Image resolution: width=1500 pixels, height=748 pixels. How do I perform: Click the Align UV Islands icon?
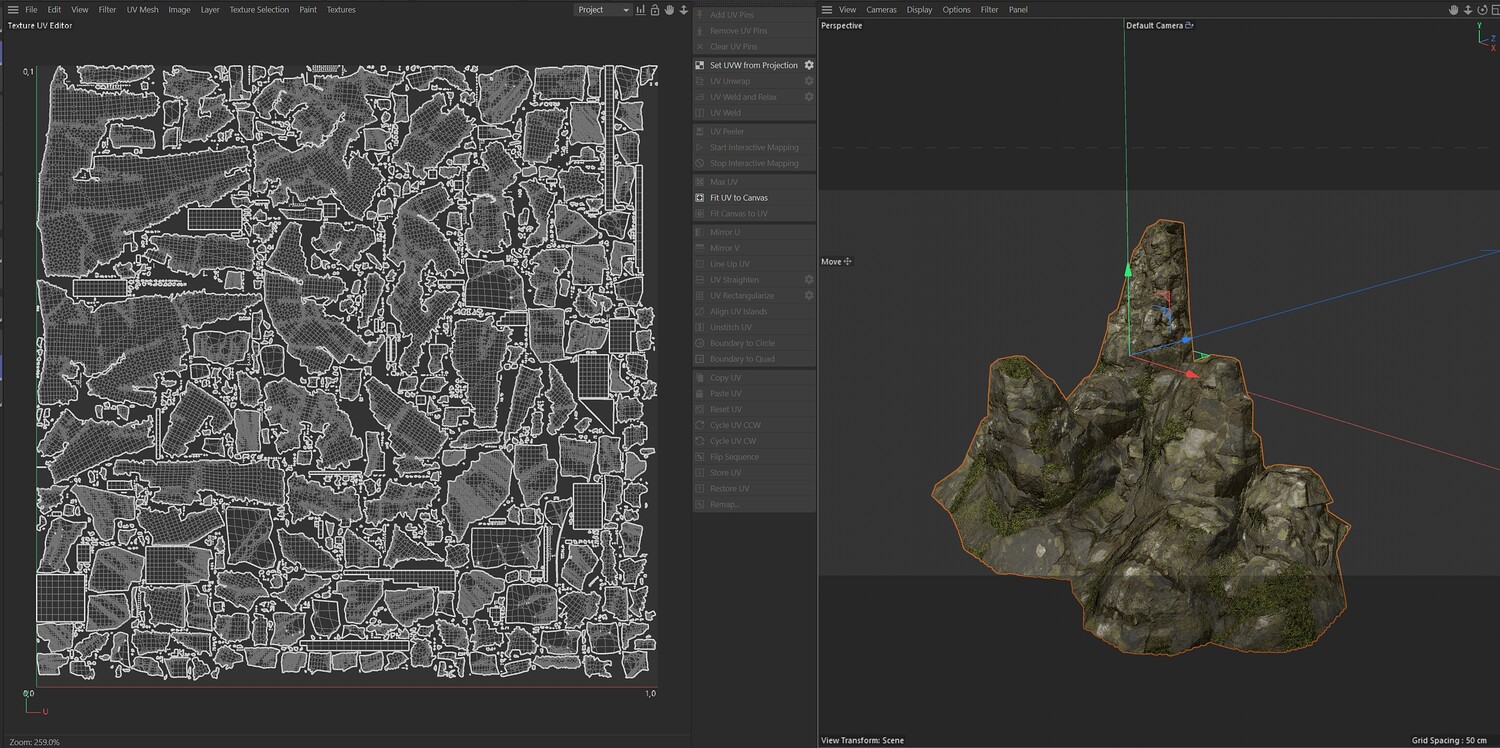700,312
